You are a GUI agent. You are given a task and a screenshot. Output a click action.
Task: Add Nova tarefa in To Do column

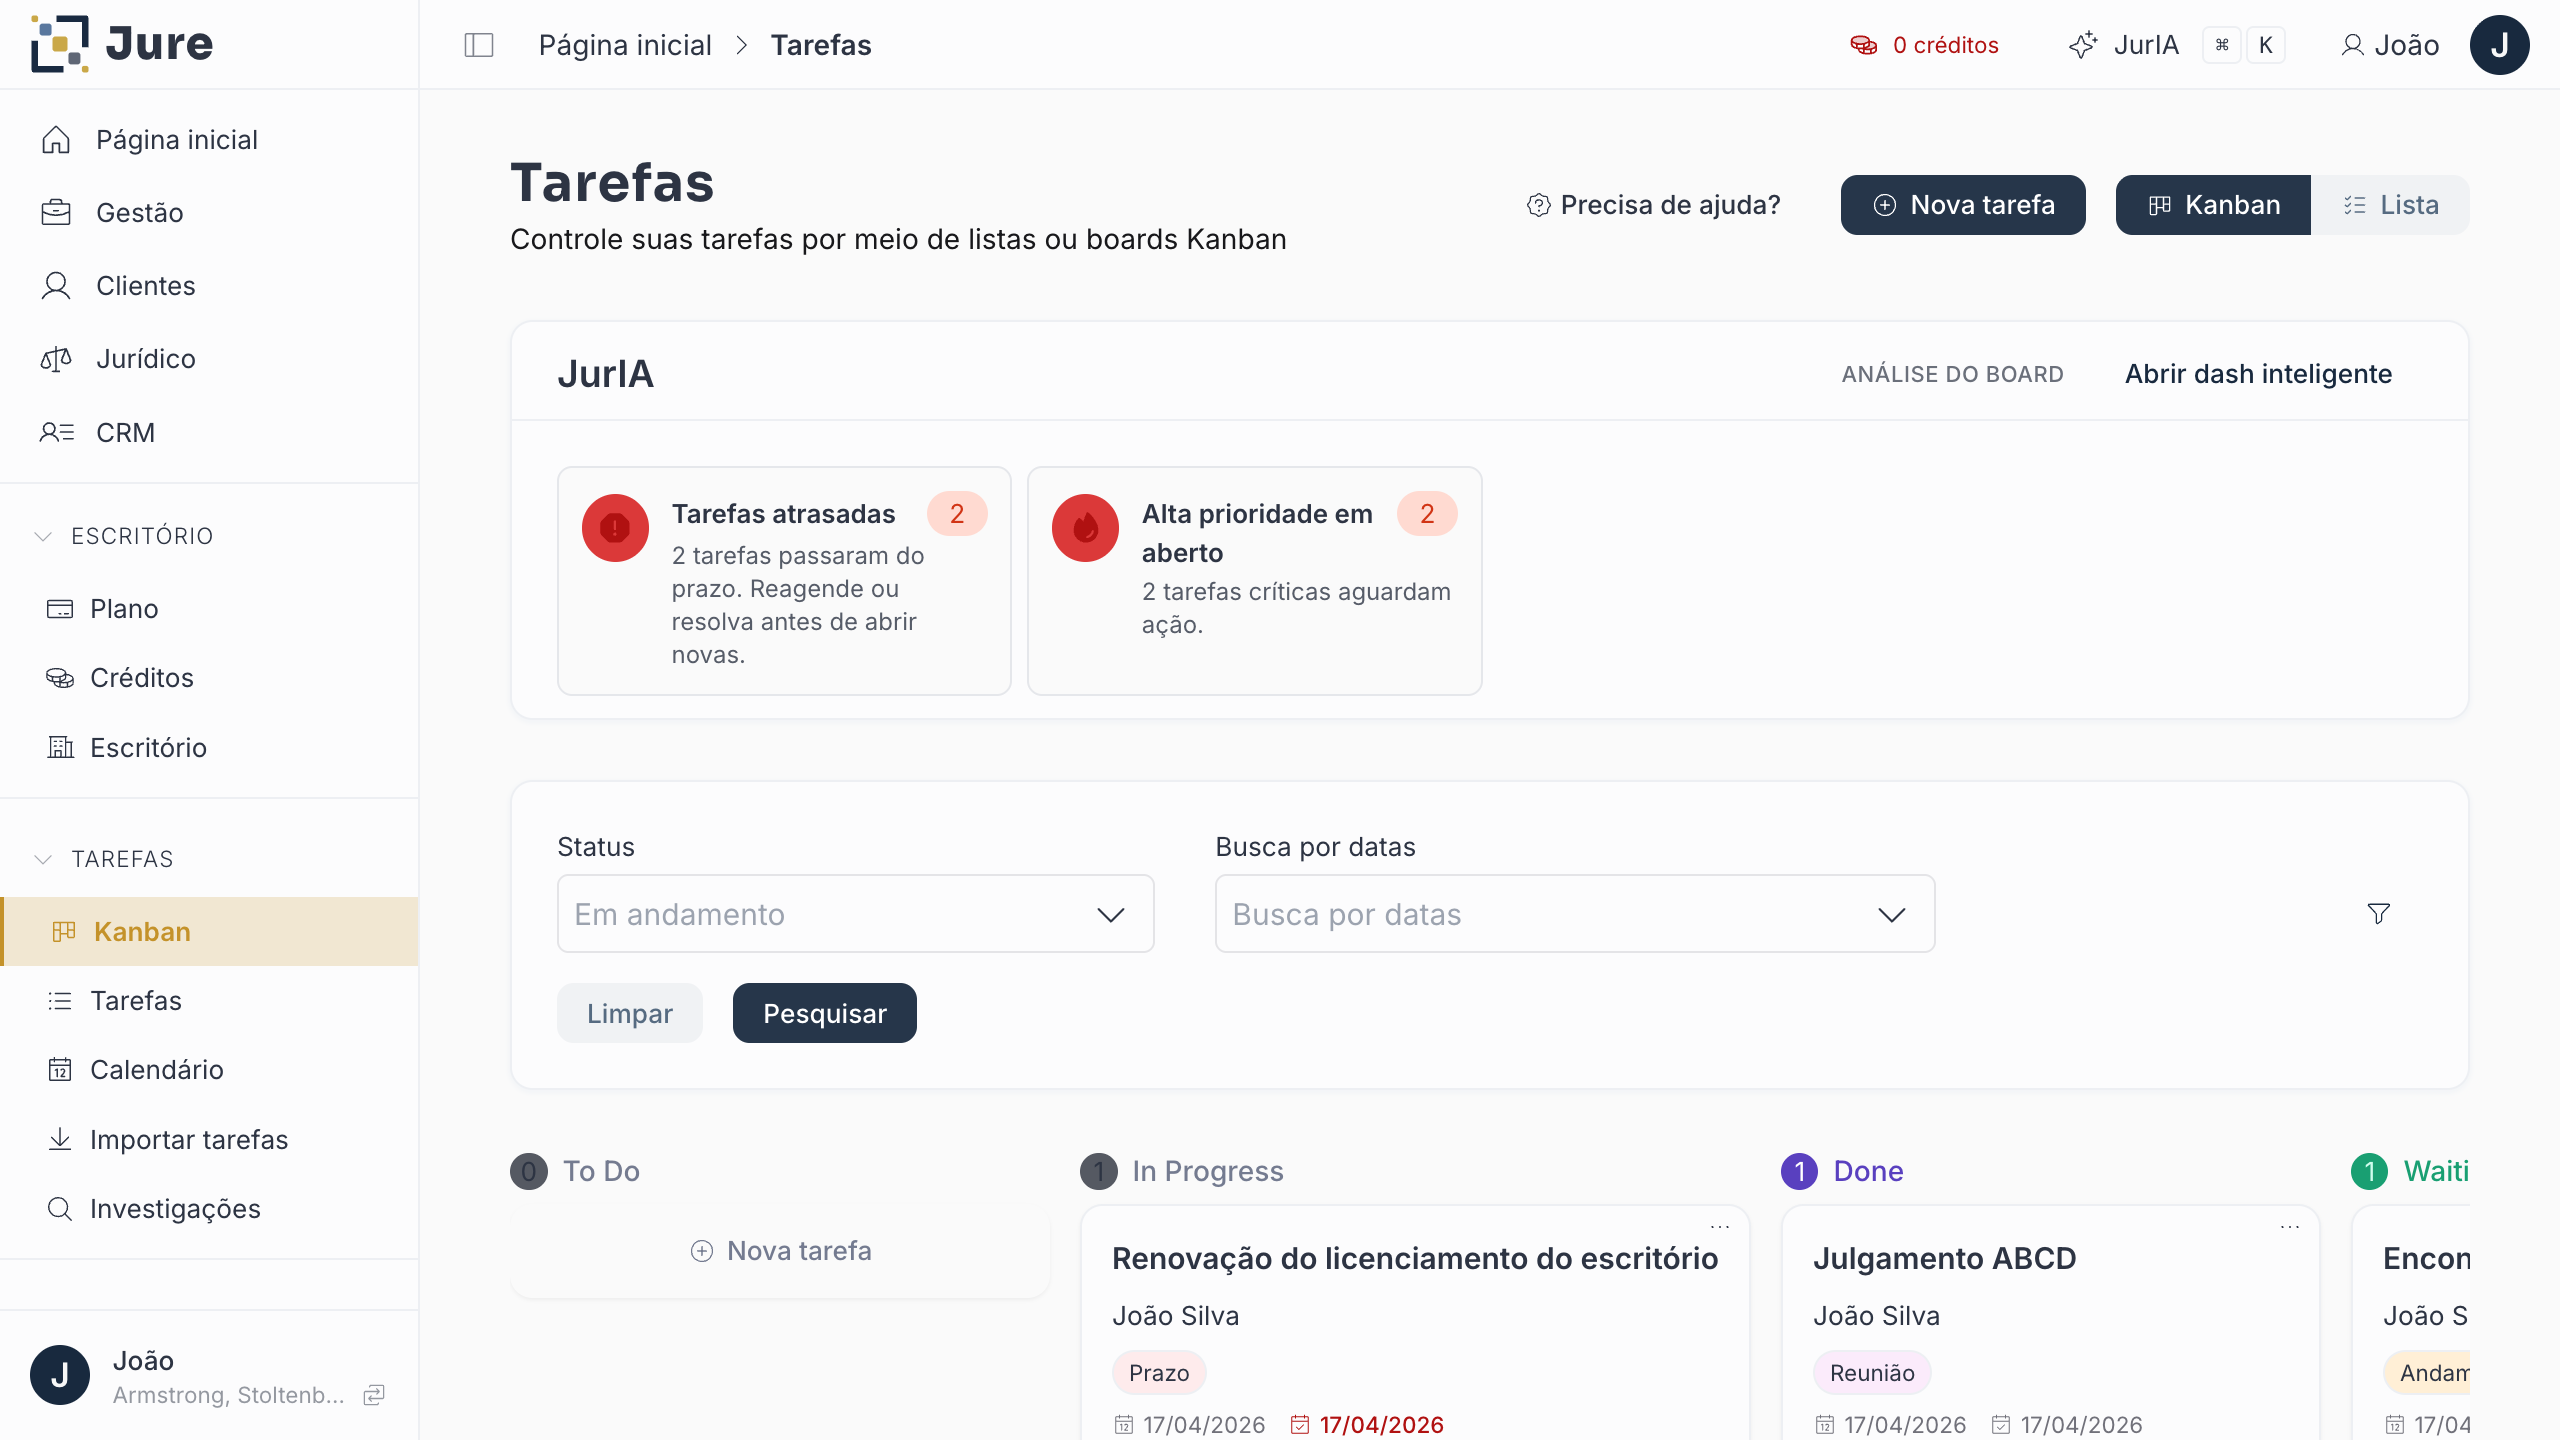click(781, 1251)
